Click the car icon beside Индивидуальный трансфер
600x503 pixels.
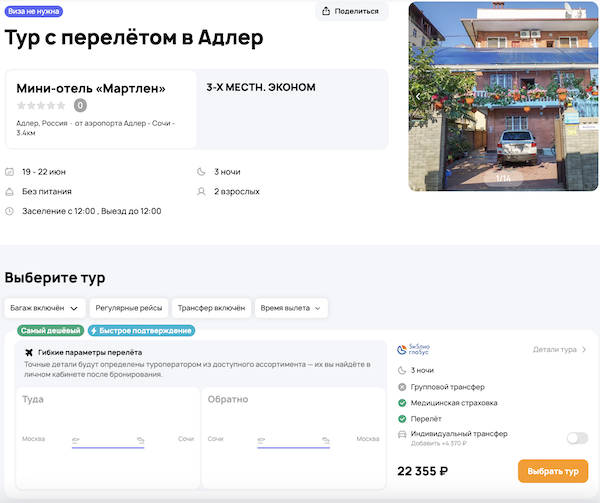pos(401,434)
